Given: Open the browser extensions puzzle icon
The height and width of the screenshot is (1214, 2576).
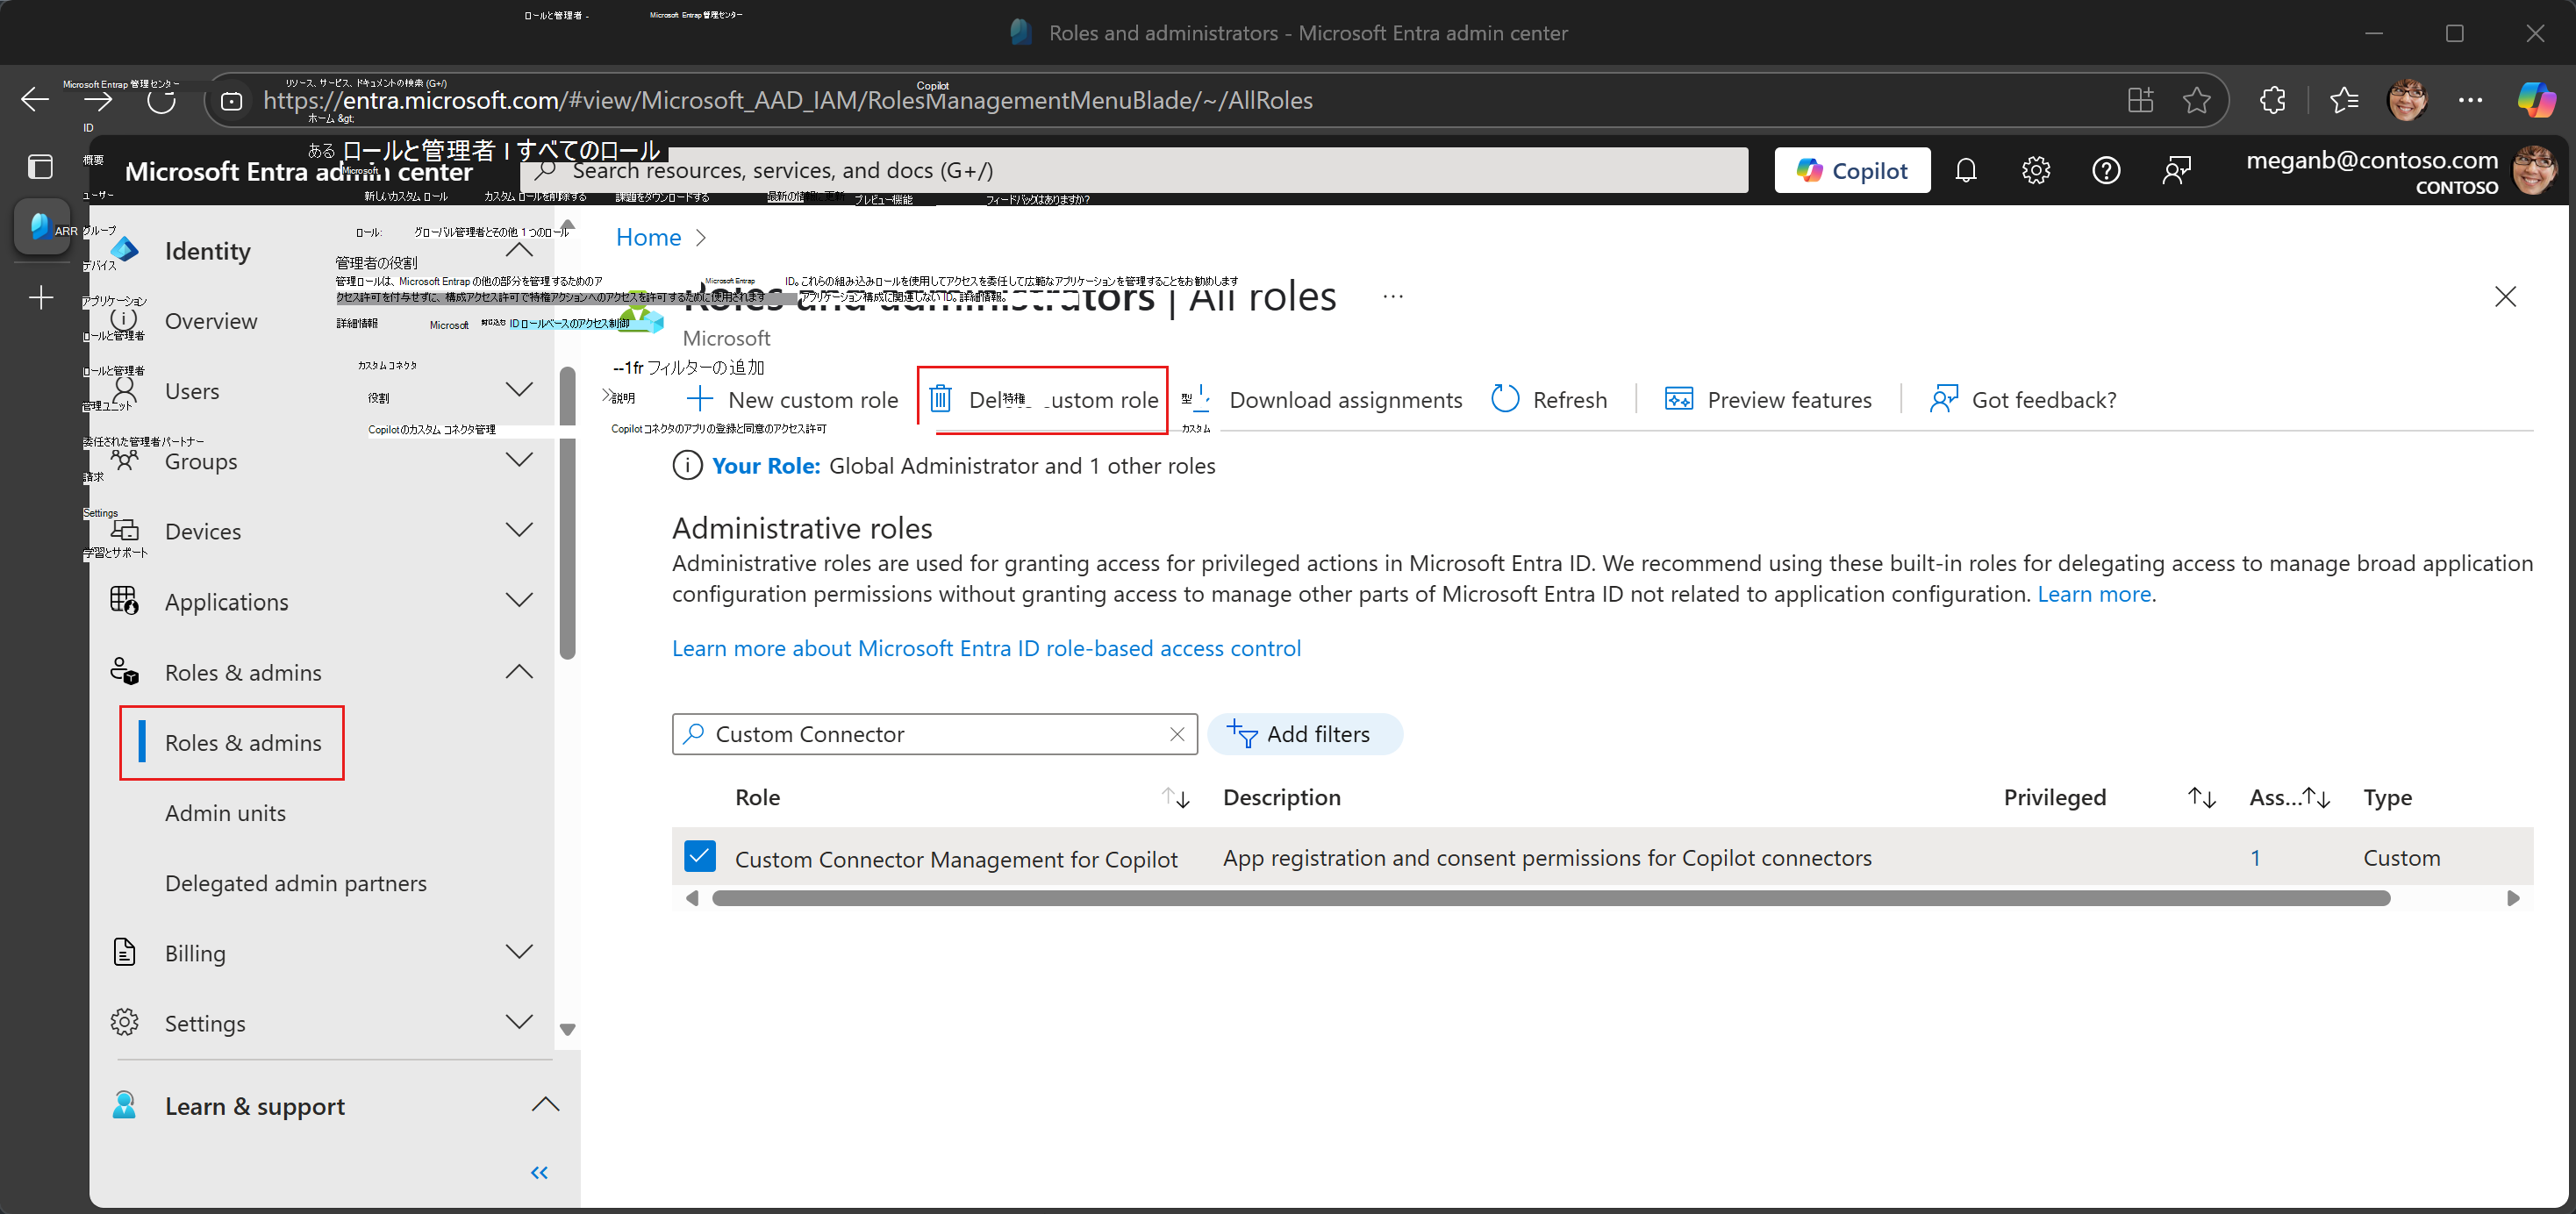Looking at the screenshot, I should (2272, 100).
